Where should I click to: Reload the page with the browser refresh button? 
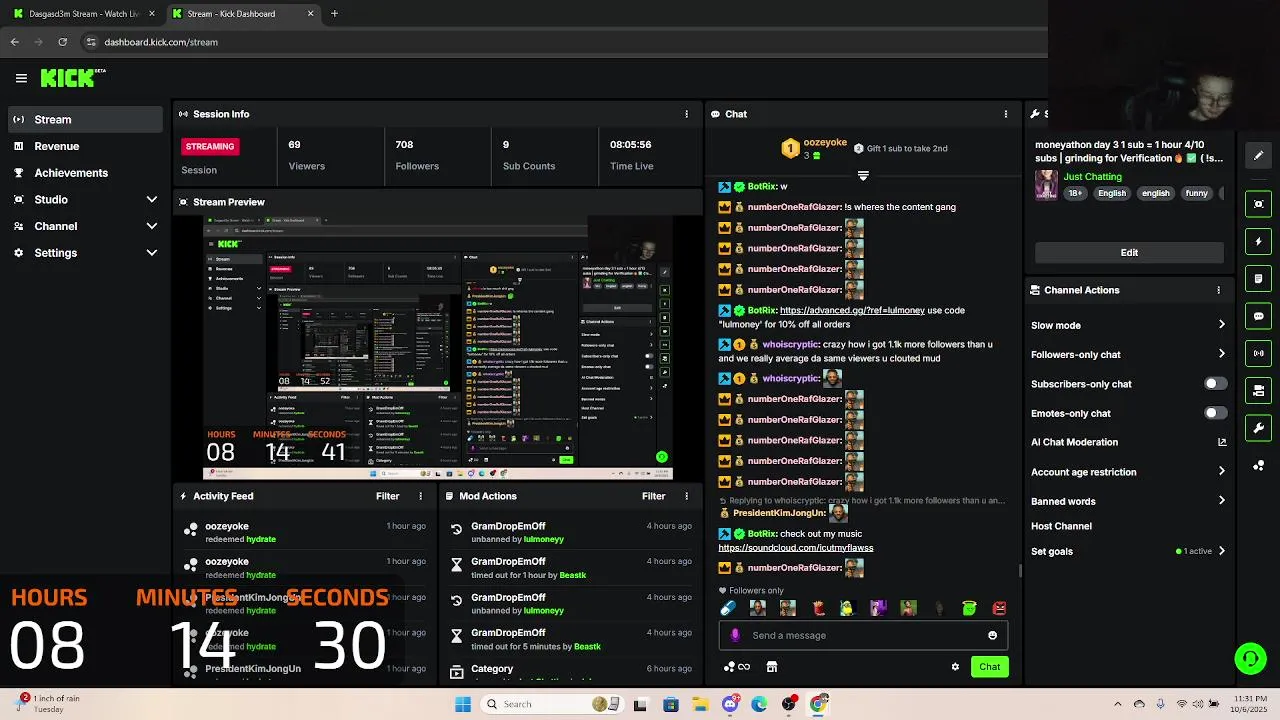(63, 42)
